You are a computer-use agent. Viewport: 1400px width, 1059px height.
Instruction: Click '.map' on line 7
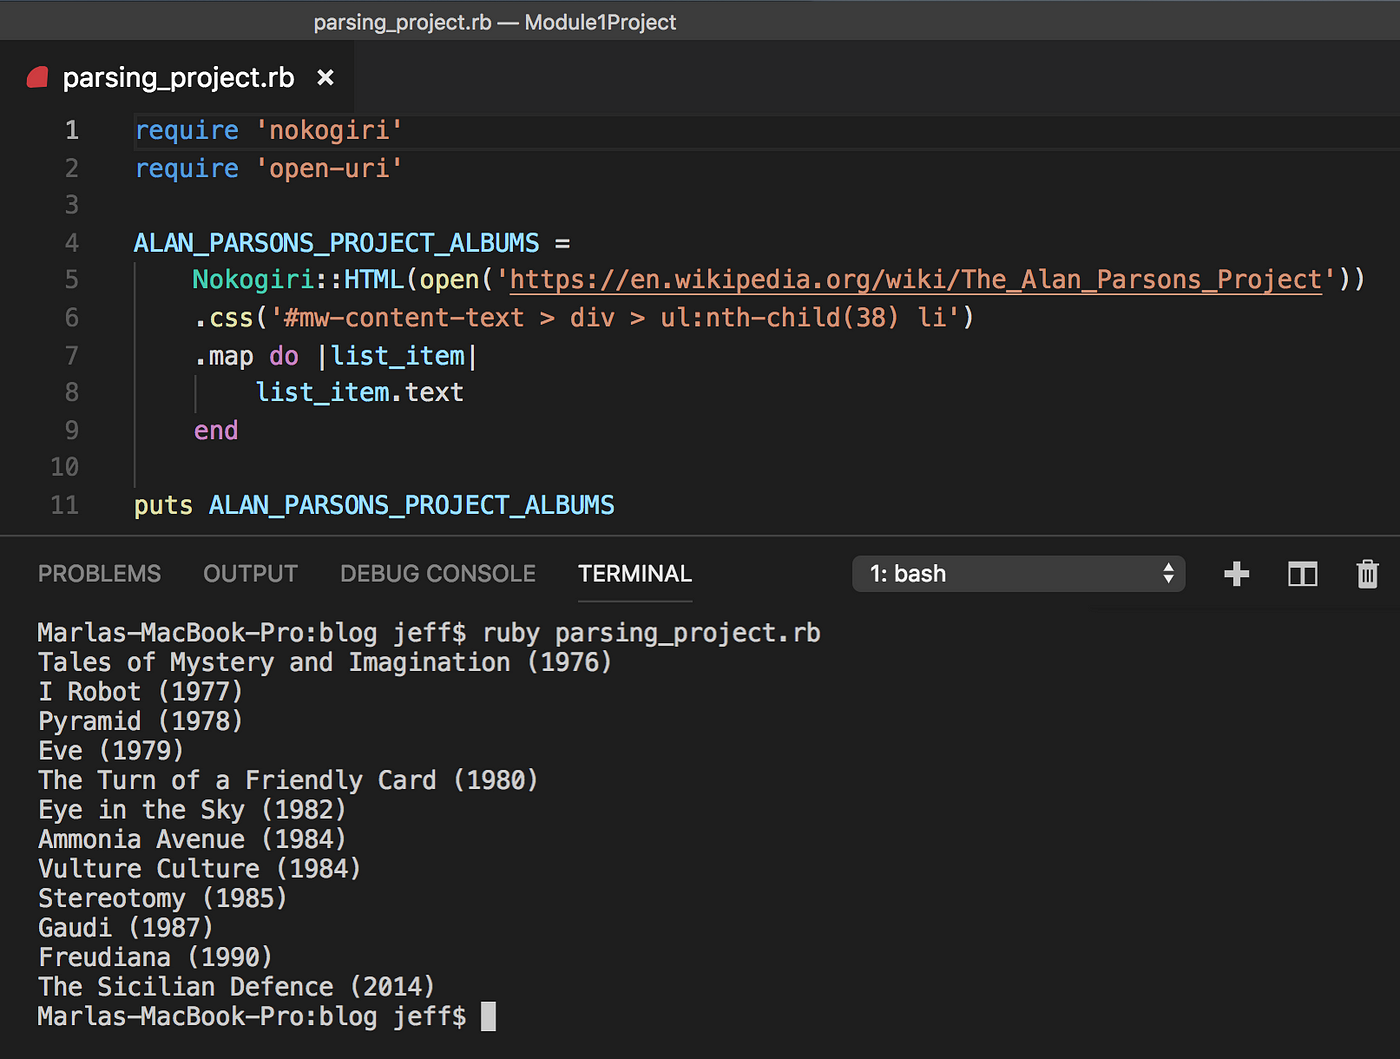tap(223, 356)
